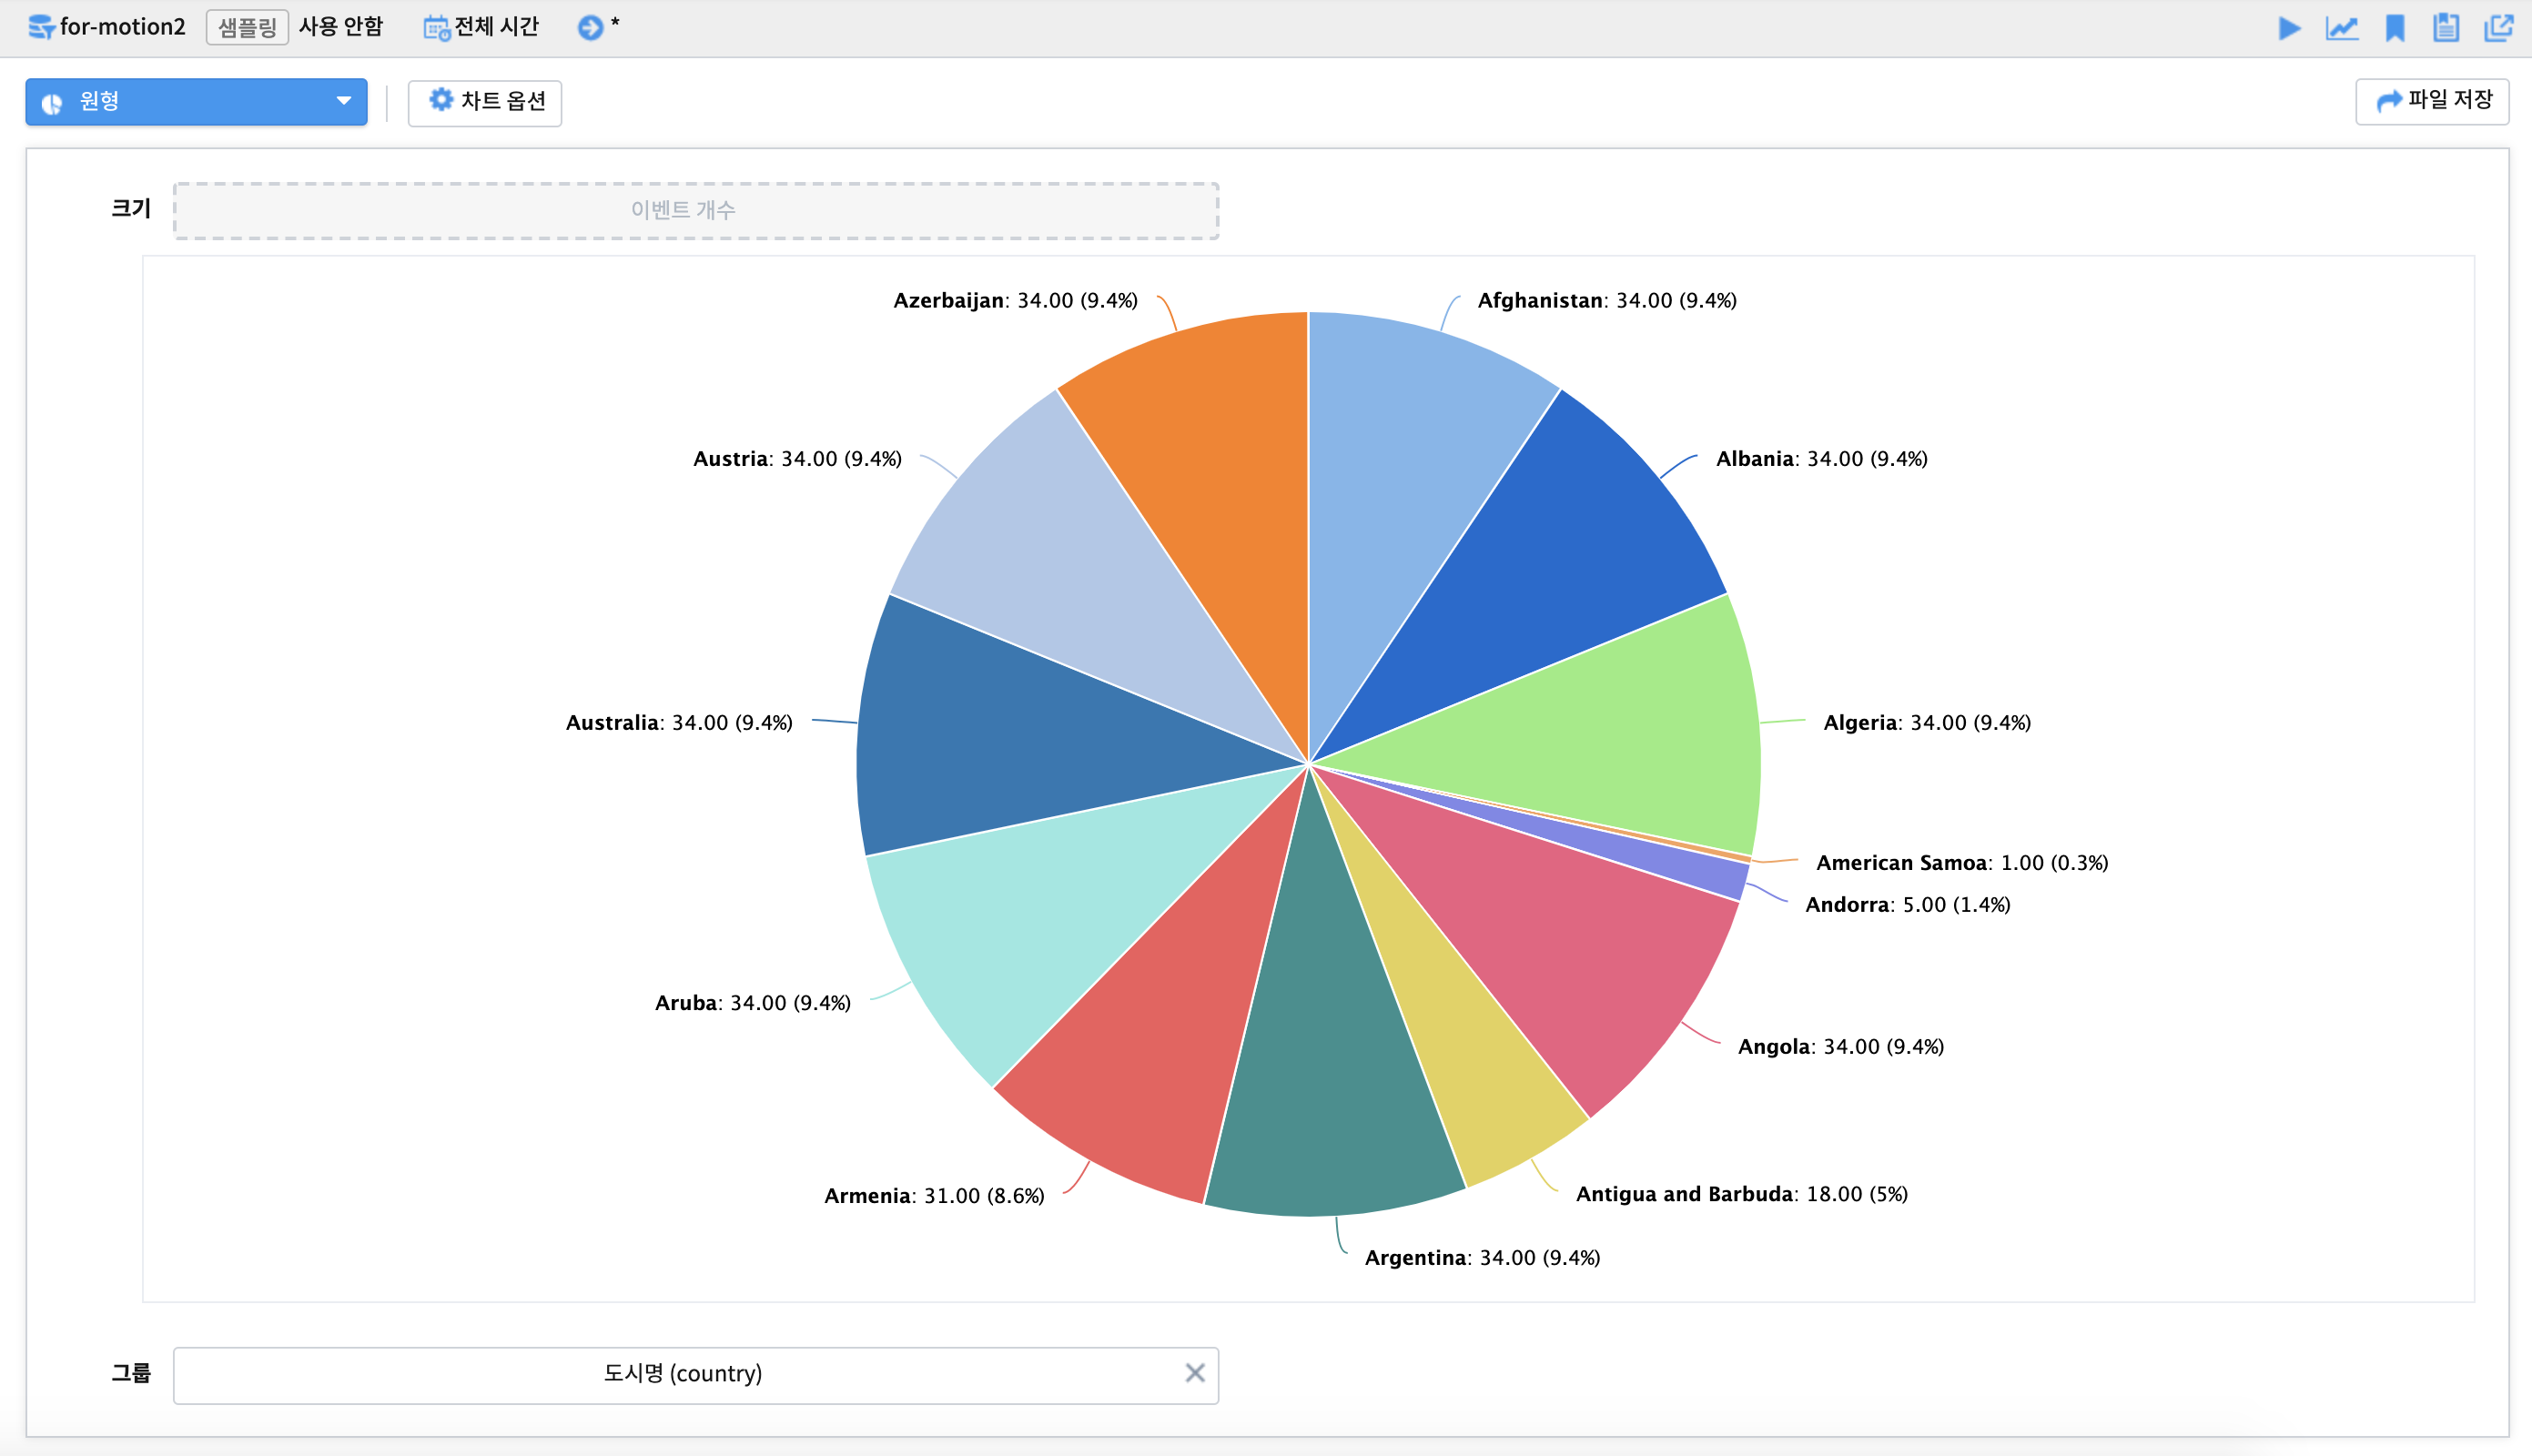
Task: Click the 파일 저장 button
Action: 2432,101
